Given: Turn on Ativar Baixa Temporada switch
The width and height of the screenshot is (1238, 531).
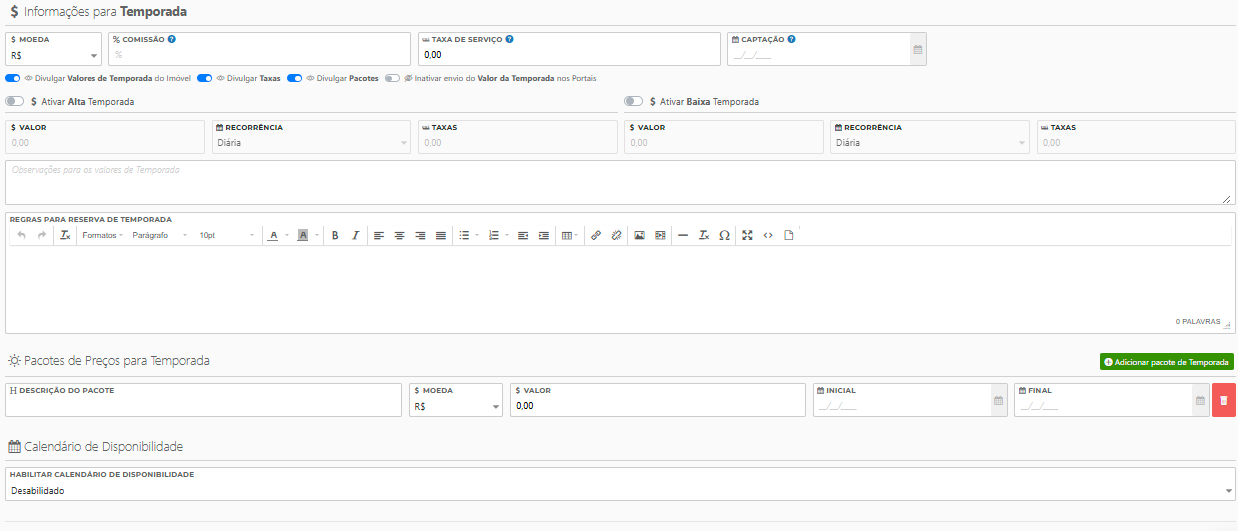Looking at the screenshot, I should [633, 101].
